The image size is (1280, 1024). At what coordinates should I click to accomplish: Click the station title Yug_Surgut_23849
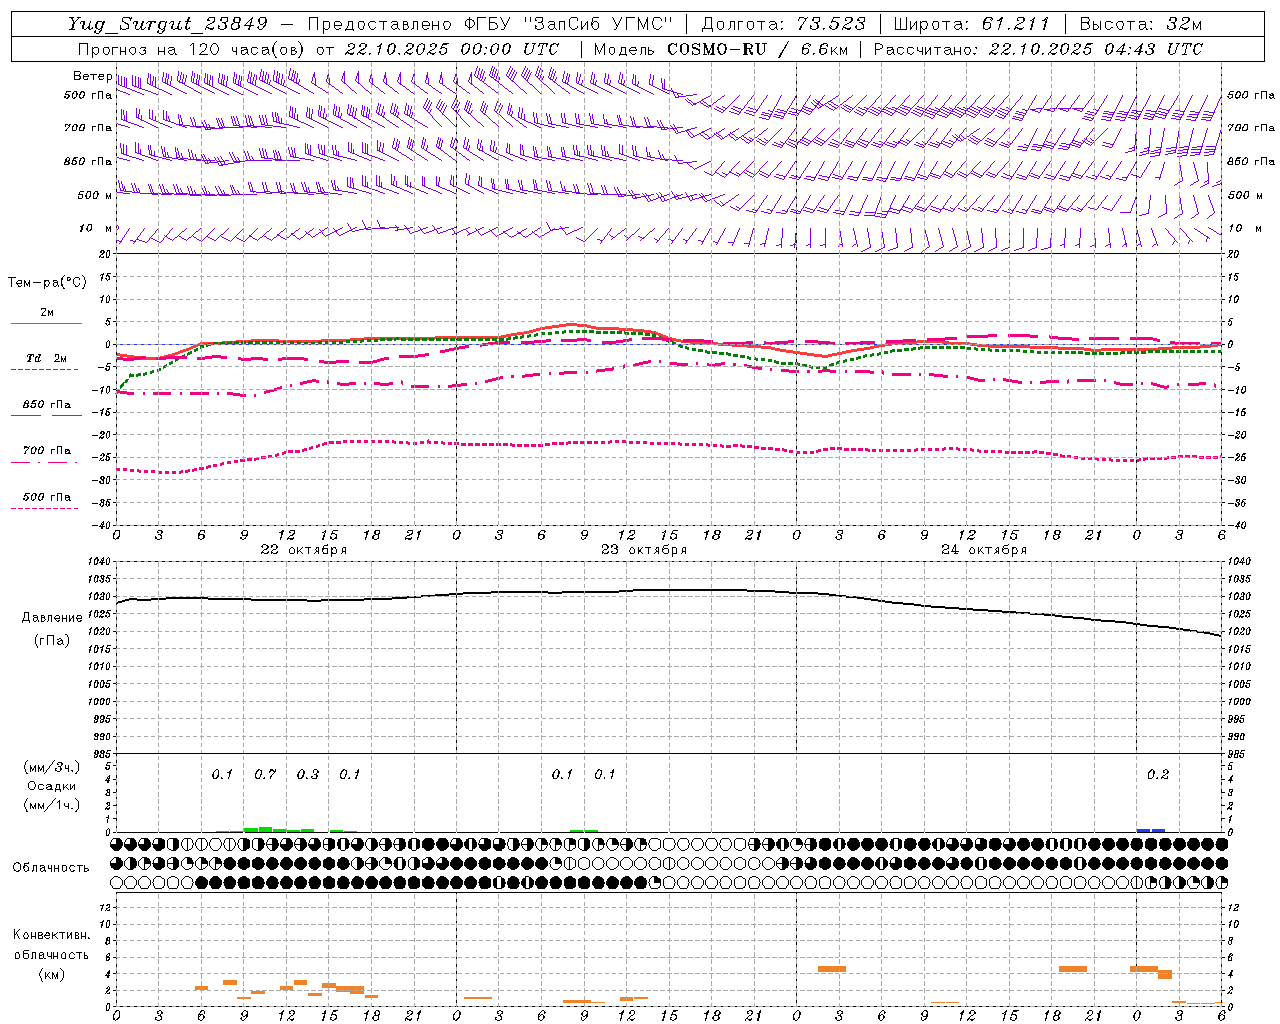point(168,24)
